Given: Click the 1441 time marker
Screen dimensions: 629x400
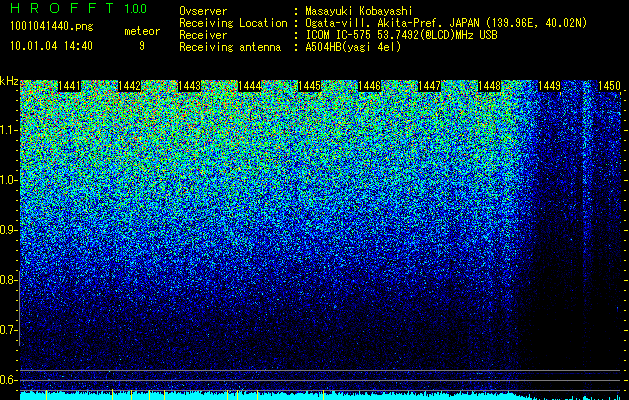Looking at the screenshot, I should pyautogui.click(x=69, y=86).
